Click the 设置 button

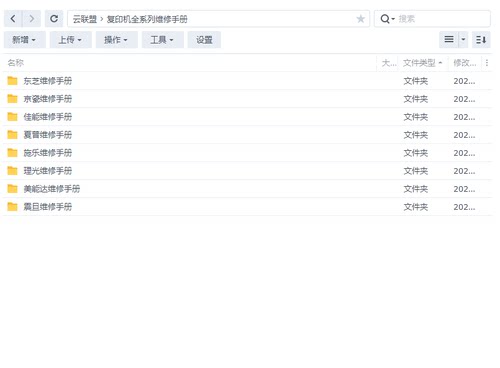tap(204, 40)
